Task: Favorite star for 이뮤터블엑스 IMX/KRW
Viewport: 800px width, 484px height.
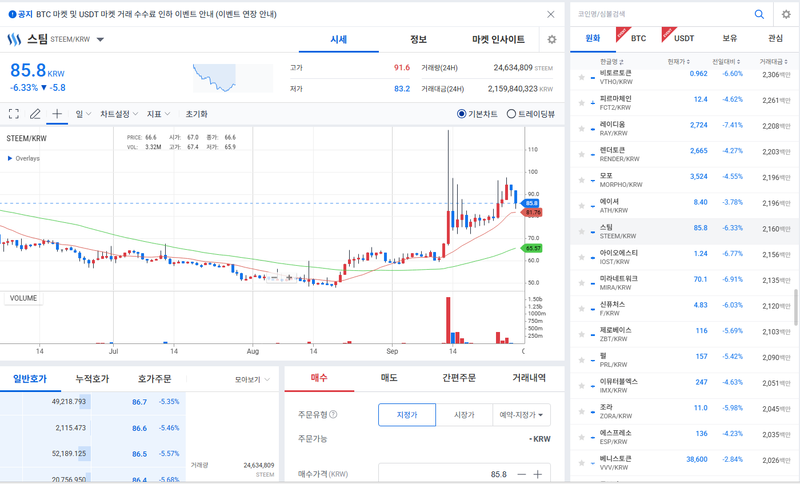Action: click(581, 386)
